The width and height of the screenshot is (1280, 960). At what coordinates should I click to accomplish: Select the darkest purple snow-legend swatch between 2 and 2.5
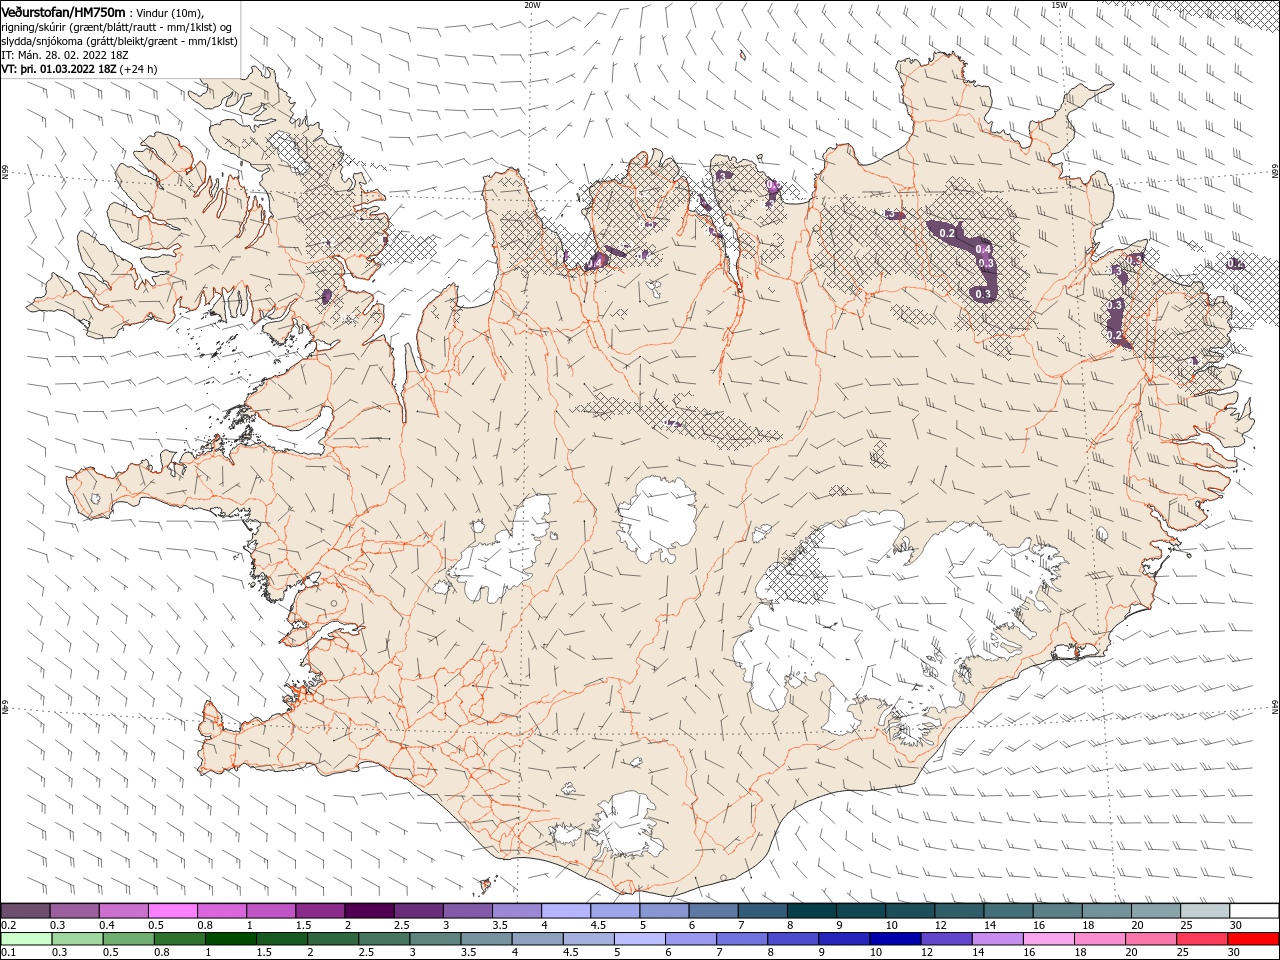coord(368,910)
